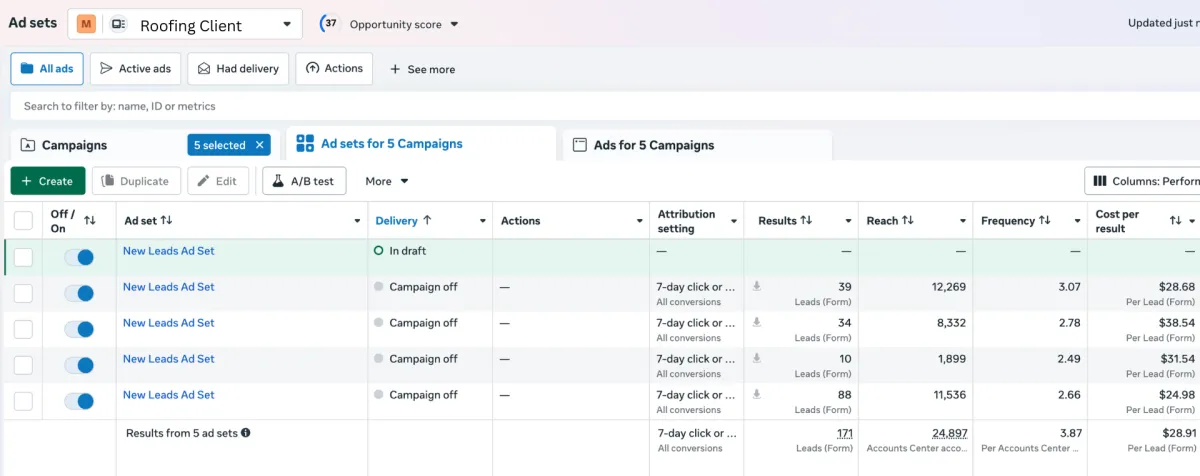Click the All ads folder icon
1200x476 pixels.
pos(27,69)
